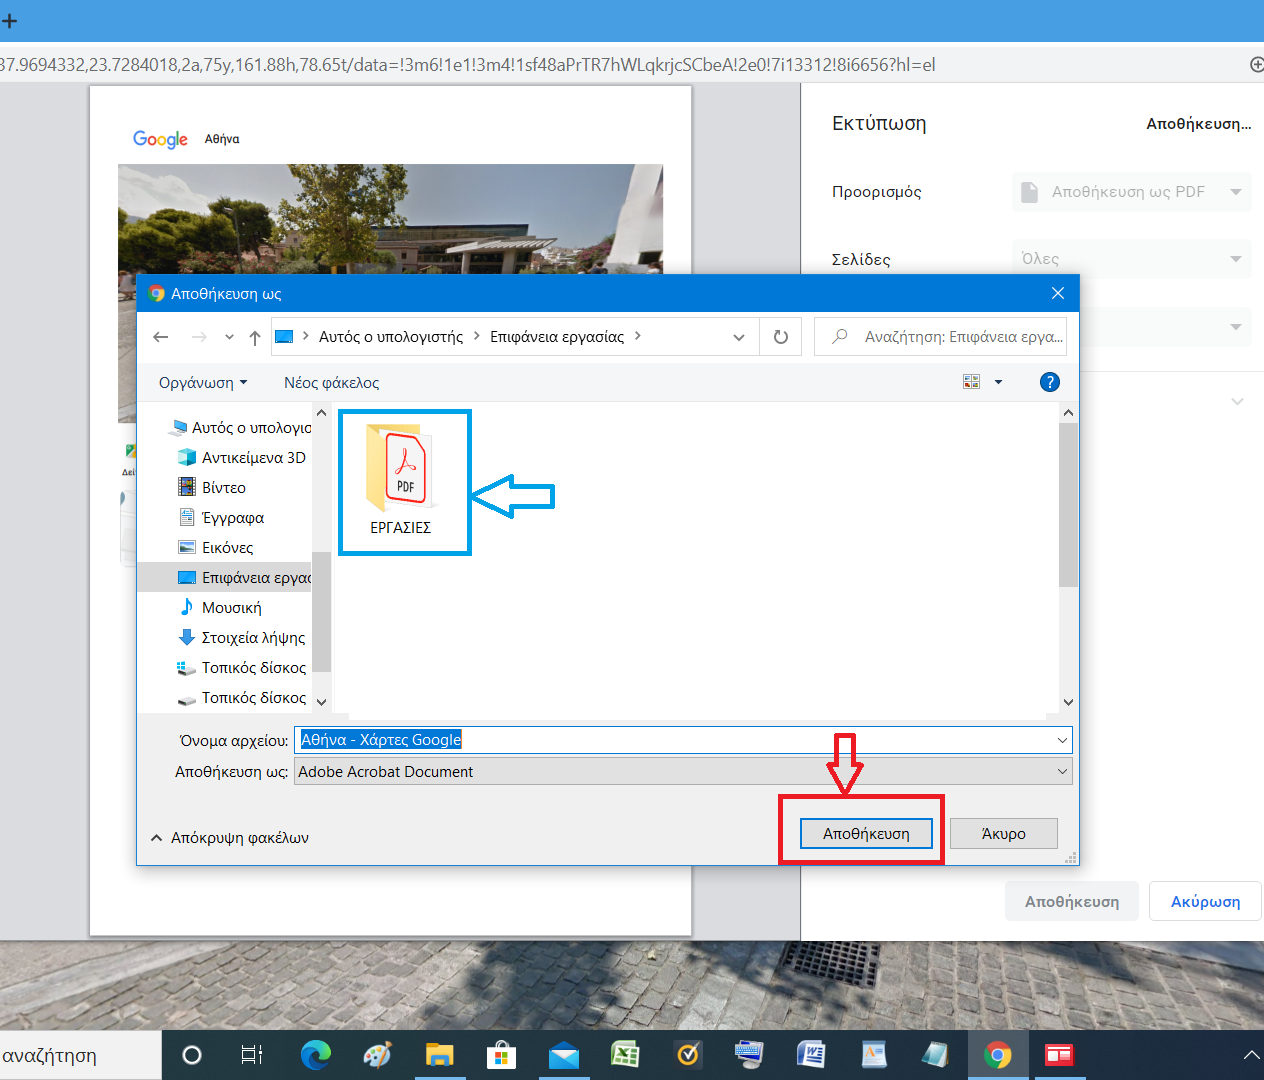Click Νέος φάκελος to create folder
1264x1080 pixels.
[x=331, y=383]
